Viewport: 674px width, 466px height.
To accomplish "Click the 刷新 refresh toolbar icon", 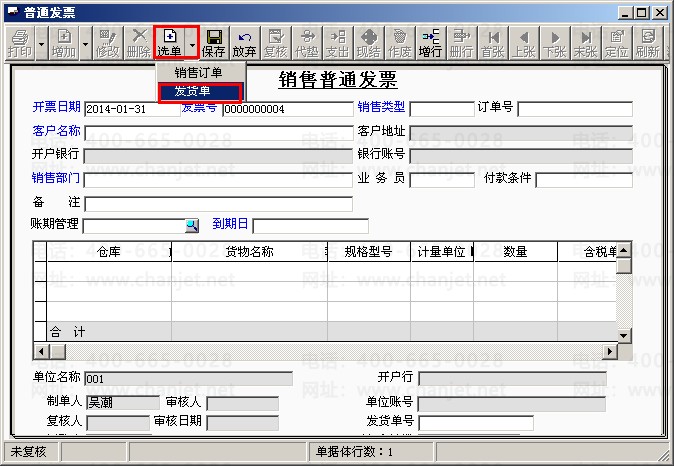I will [x=647, y=43].
